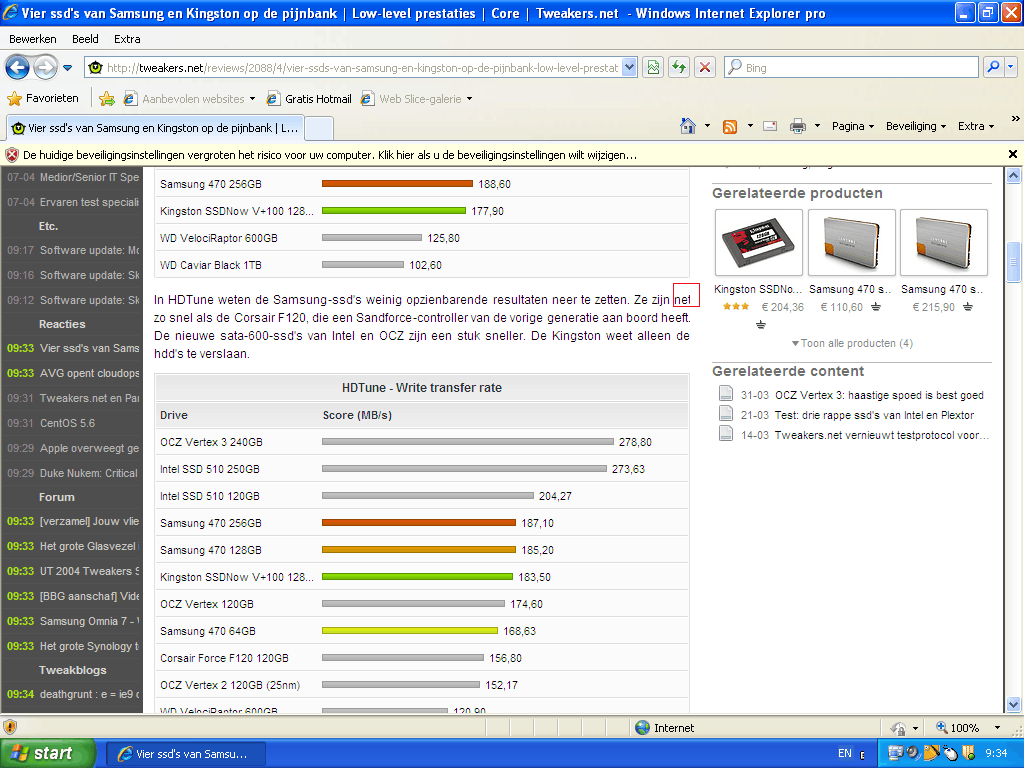The width and height of the screenshot is (1024, 768).
Task: Click the Print printer icon
Action: click(x=797, y=126)
